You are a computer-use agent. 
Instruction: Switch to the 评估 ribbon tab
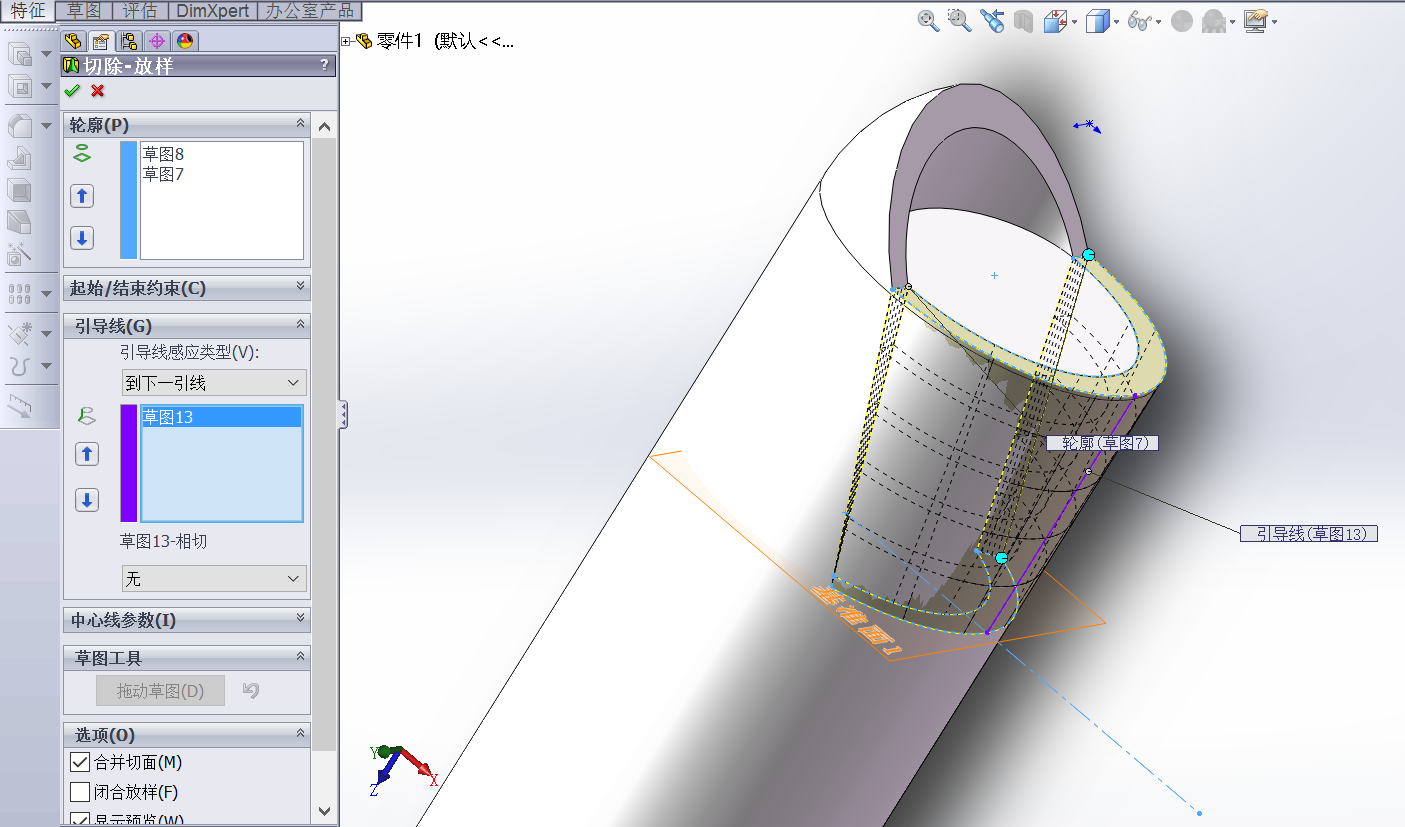[140, 11]
